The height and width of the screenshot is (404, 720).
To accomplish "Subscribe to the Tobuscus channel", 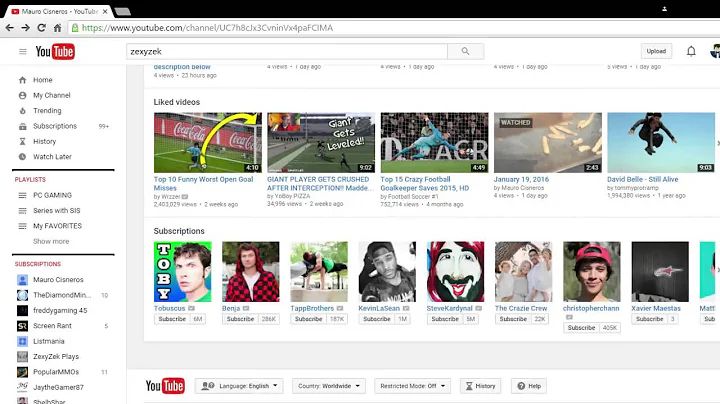I will pyautogui.click(x=172, y=319).
